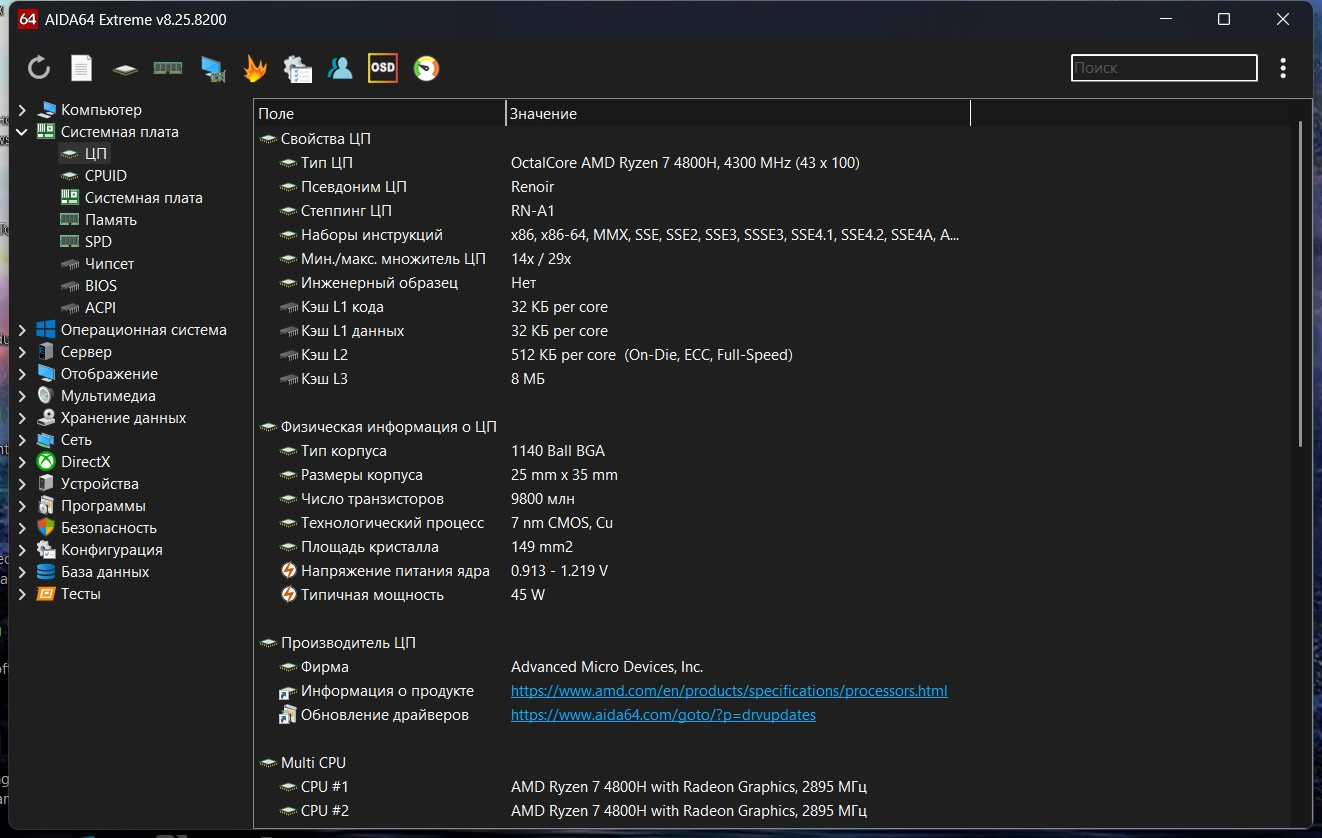Open the OSD panel icon

tap(383, 68)
